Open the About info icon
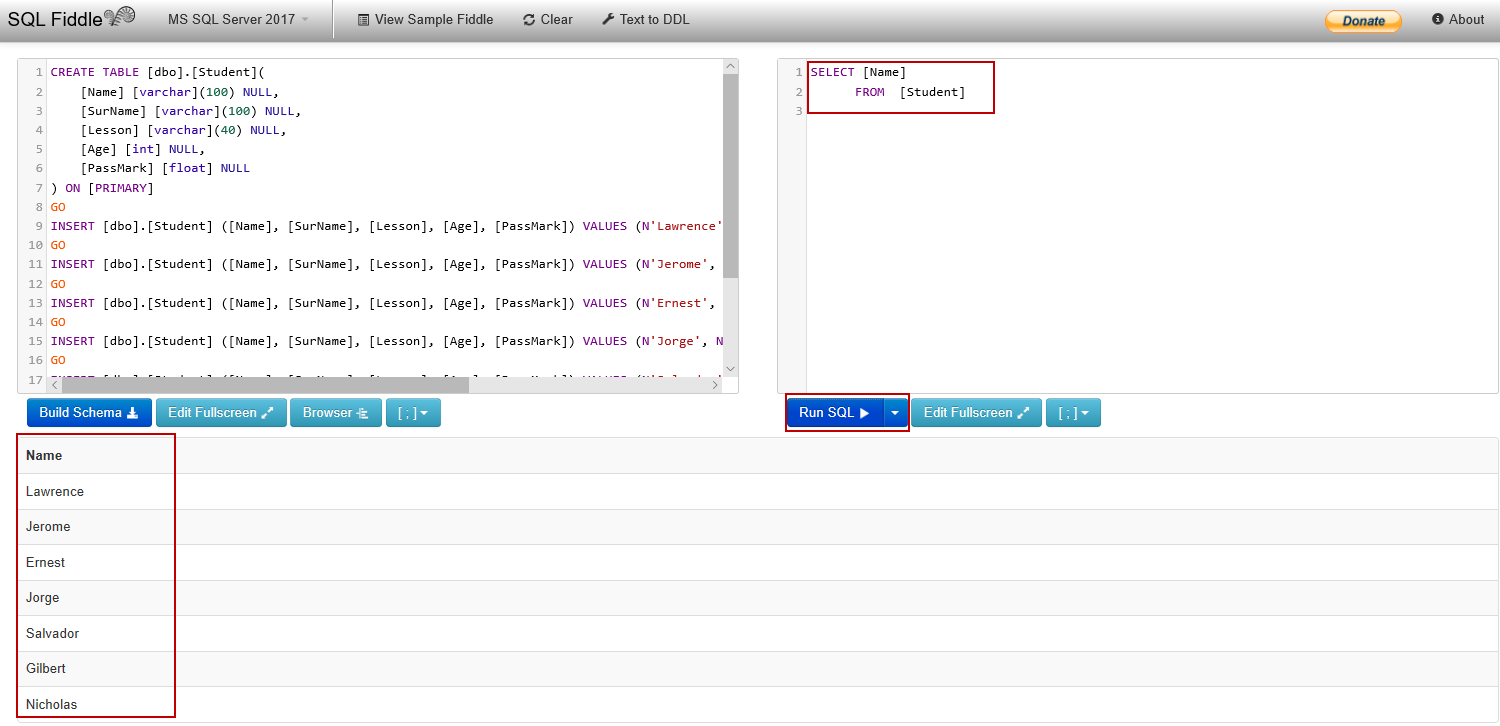 tap(1437, 18)
